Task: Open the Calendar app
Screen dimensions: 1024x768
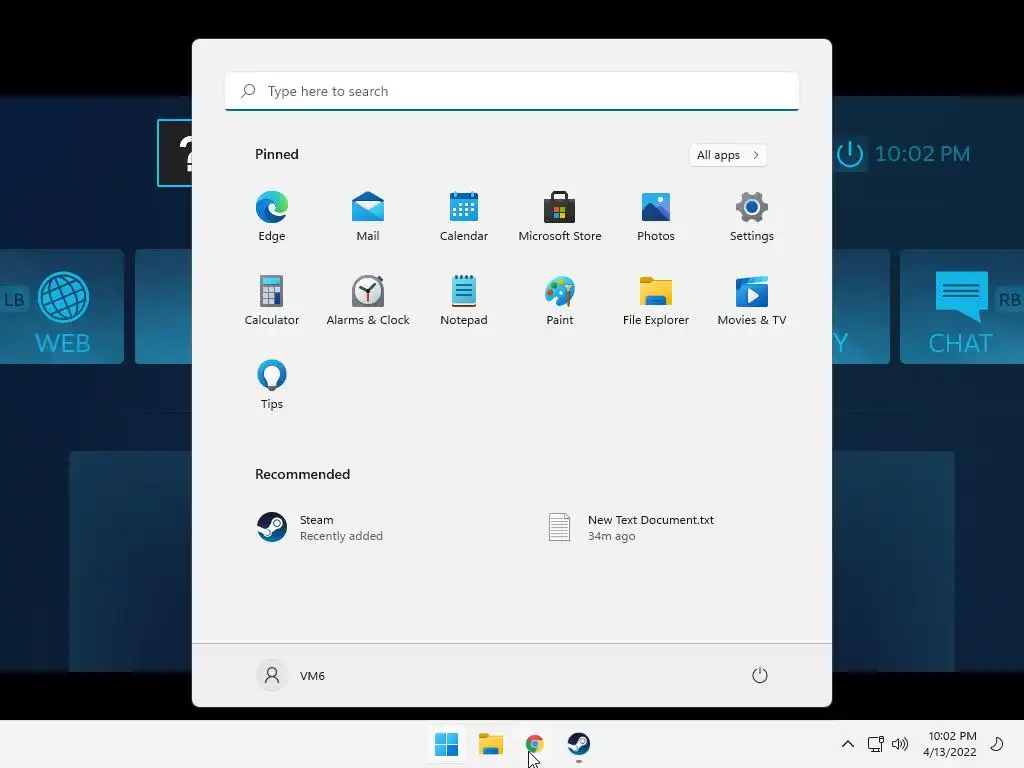Action: coord(464,216)
